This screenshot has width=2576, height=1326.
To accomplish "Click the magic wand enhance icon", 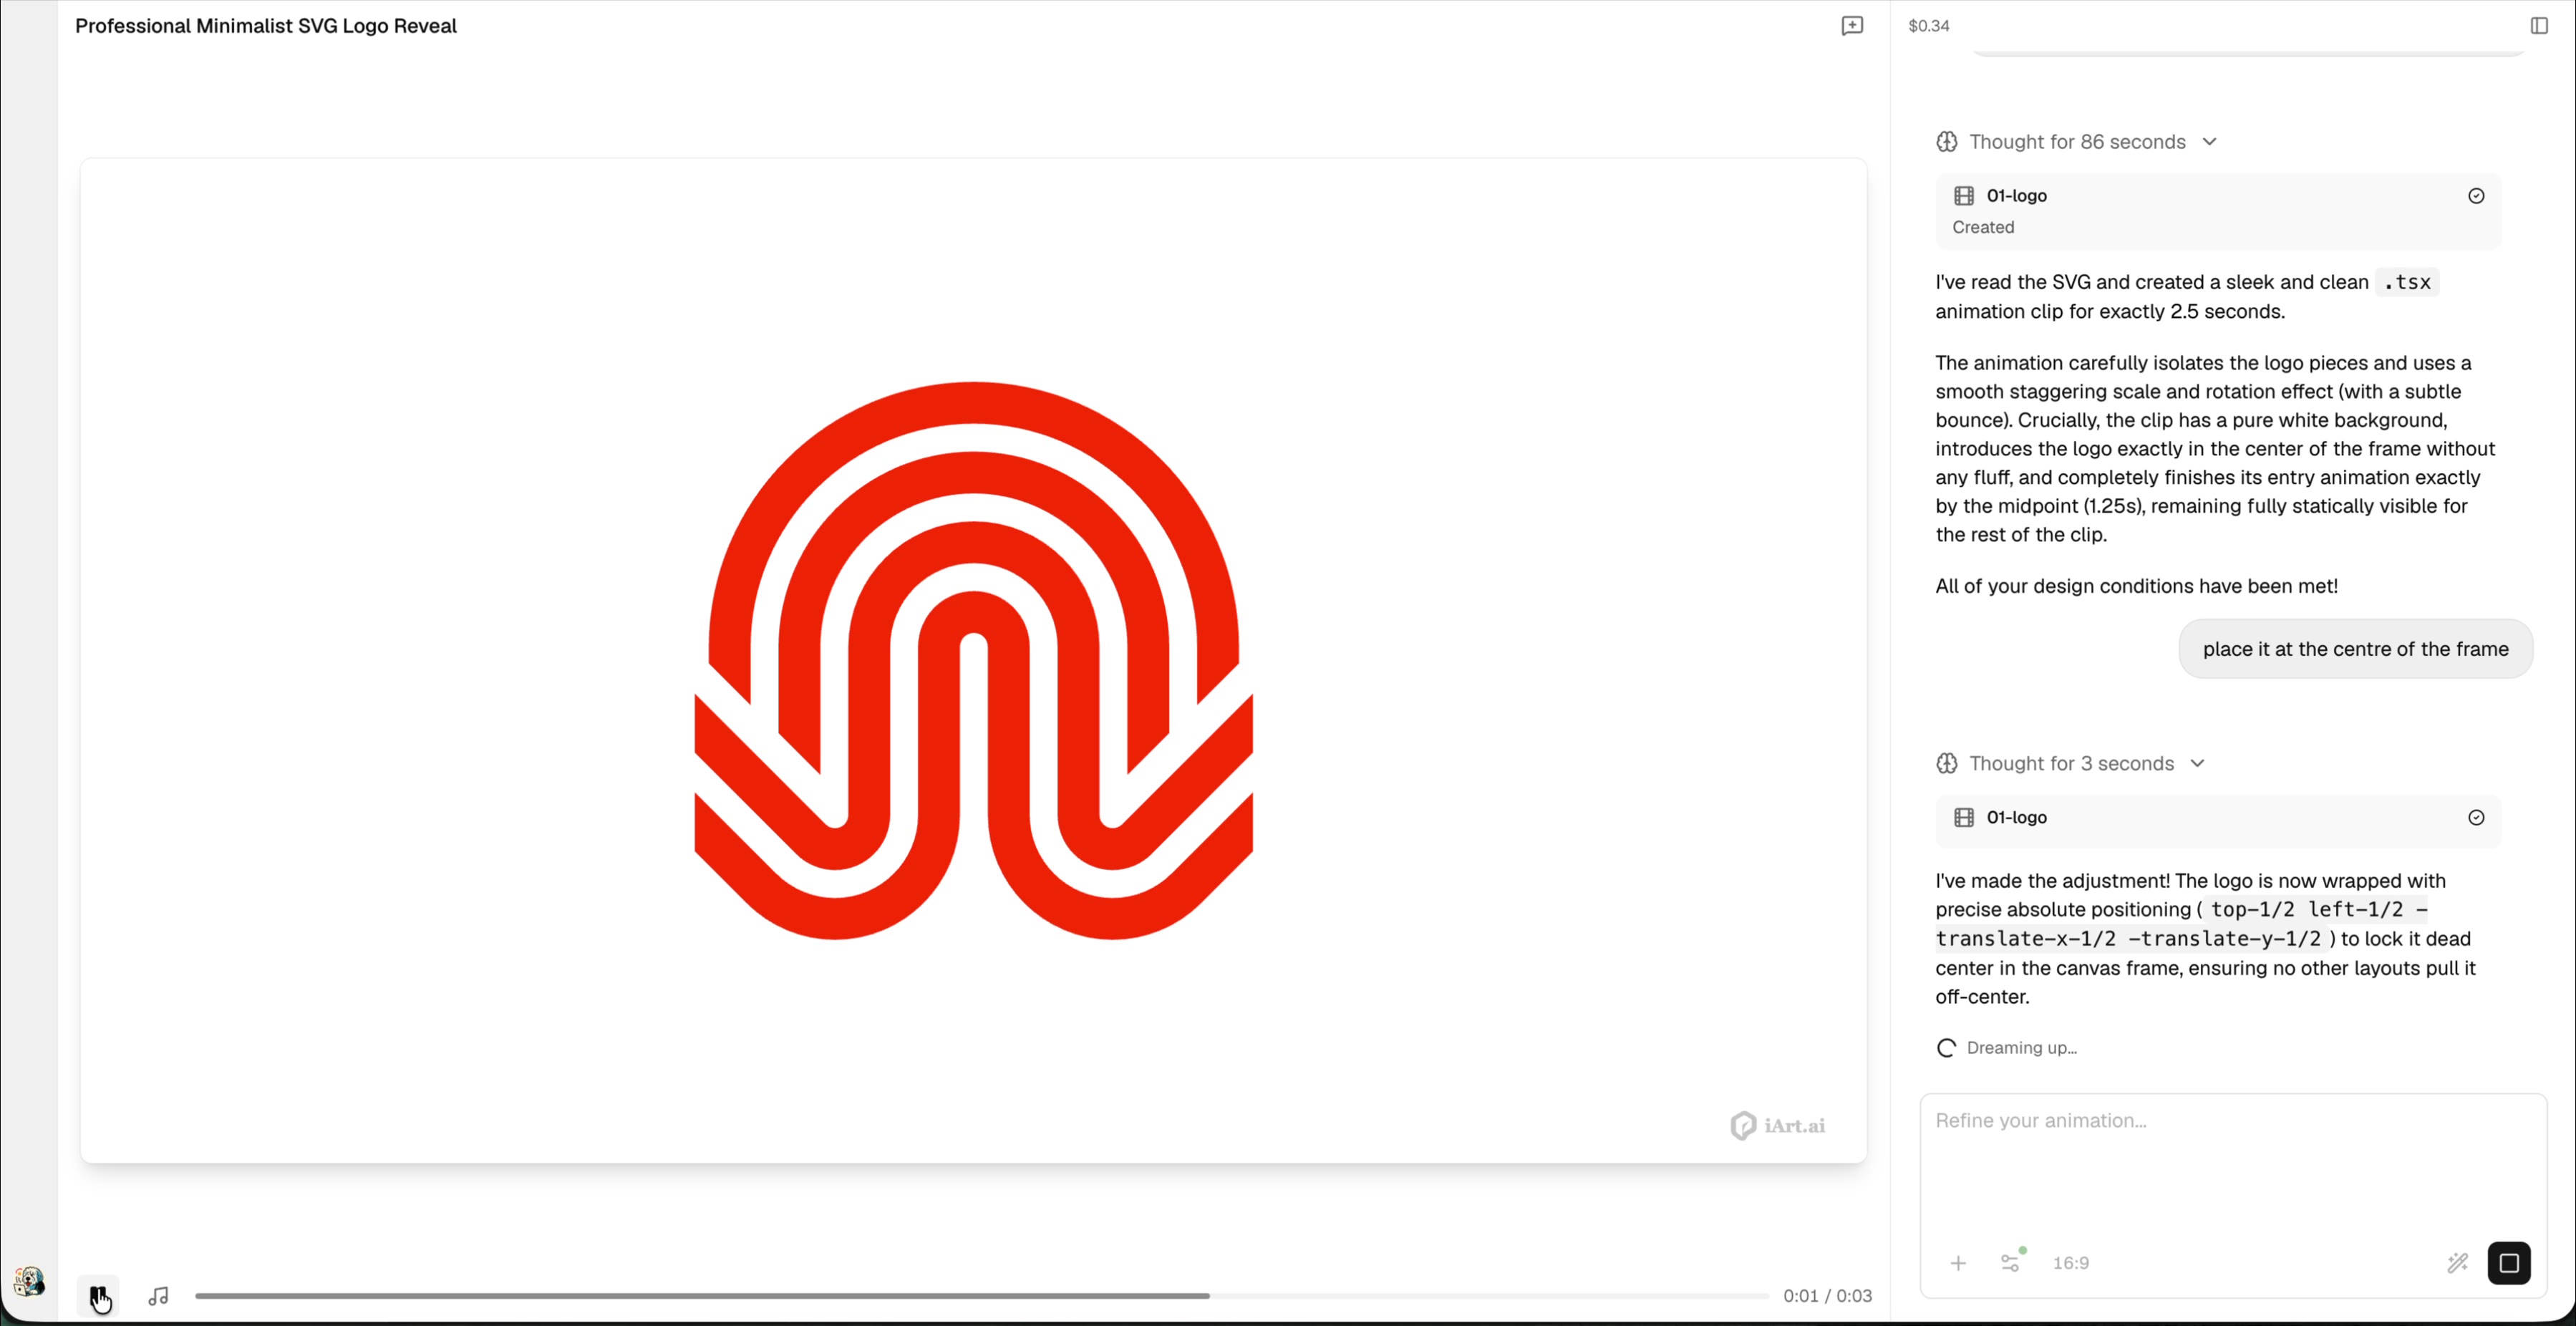I will (2457, 1264).
